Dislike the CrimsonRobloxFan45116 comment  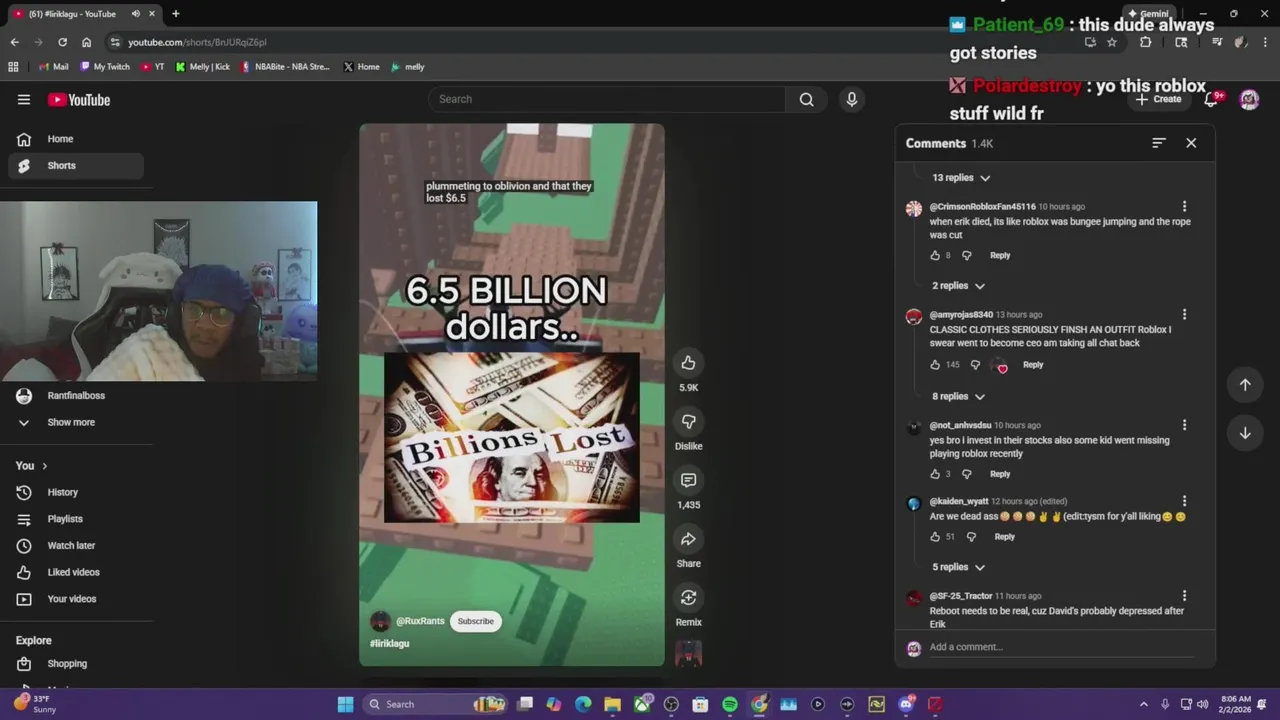(x=966, y=255)
